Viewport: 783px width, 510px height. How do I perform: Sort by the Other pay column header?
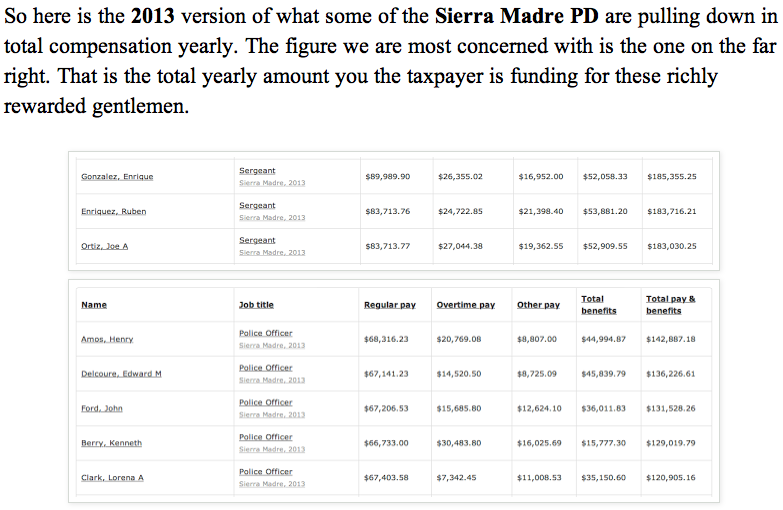[x=538, y=304]
